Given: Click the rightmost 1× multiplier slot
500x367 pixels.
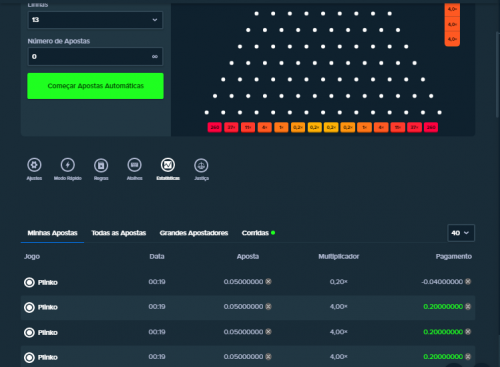Looking at the screenshot, I should click(364, 127).
